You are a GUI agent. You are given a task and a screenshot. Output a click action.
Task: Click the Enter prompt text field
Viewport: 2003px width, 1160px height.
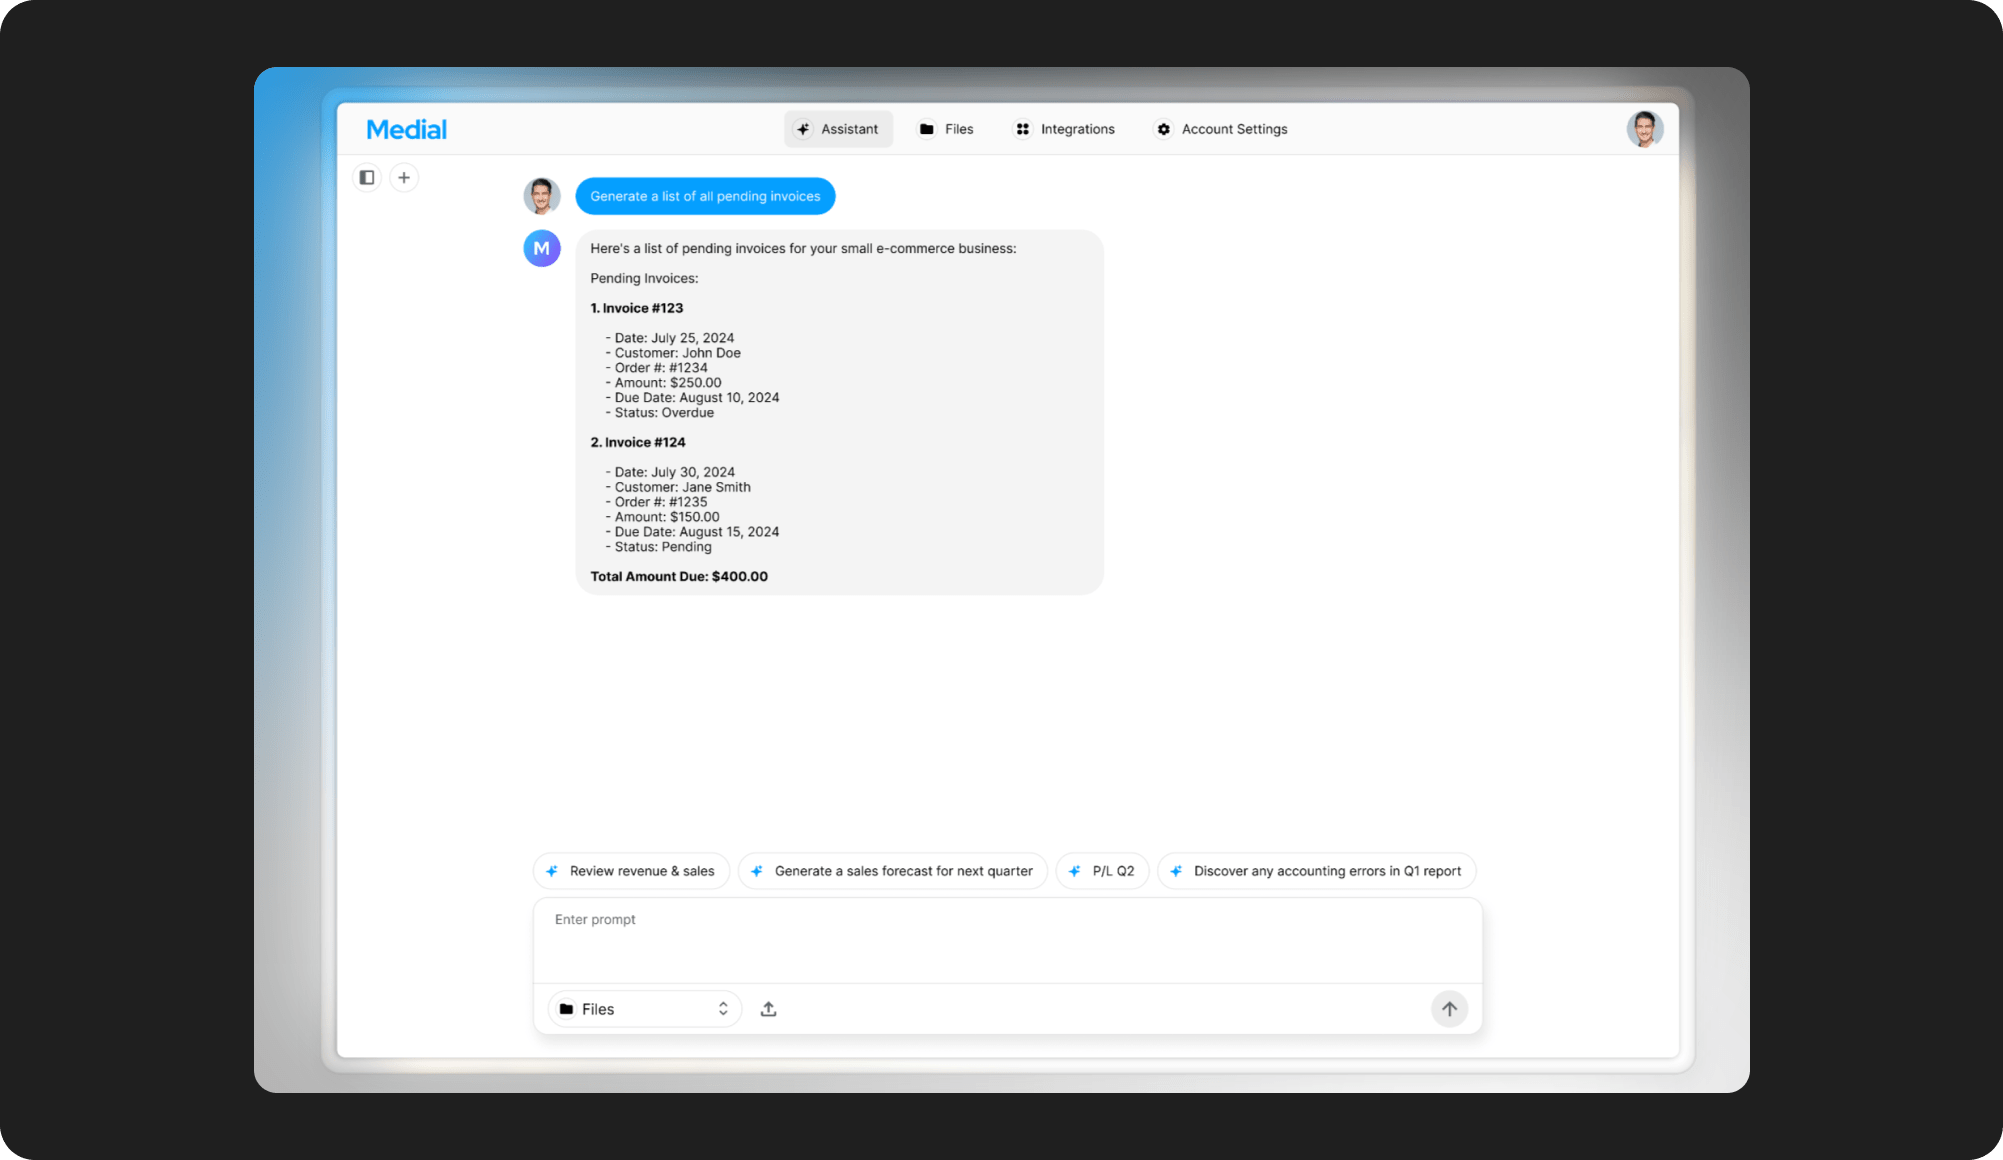click(1006, 939)
